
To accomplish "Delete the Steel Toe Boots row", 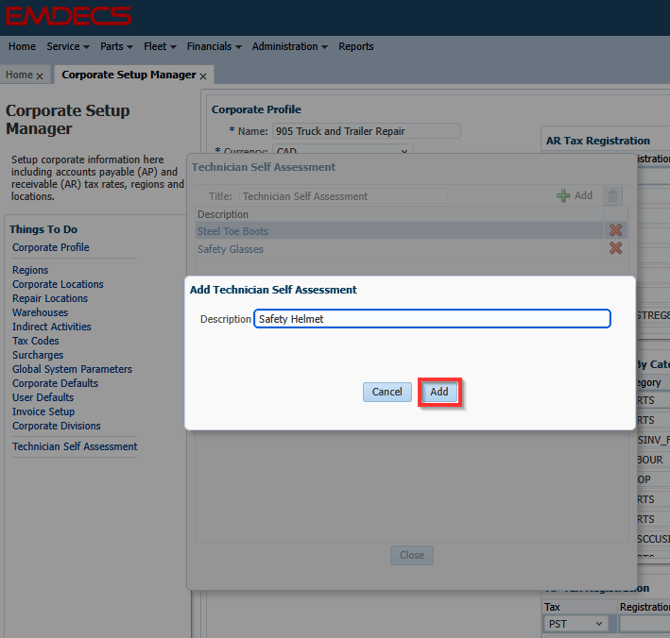I will pyautogui.click(x=616, y=231).
